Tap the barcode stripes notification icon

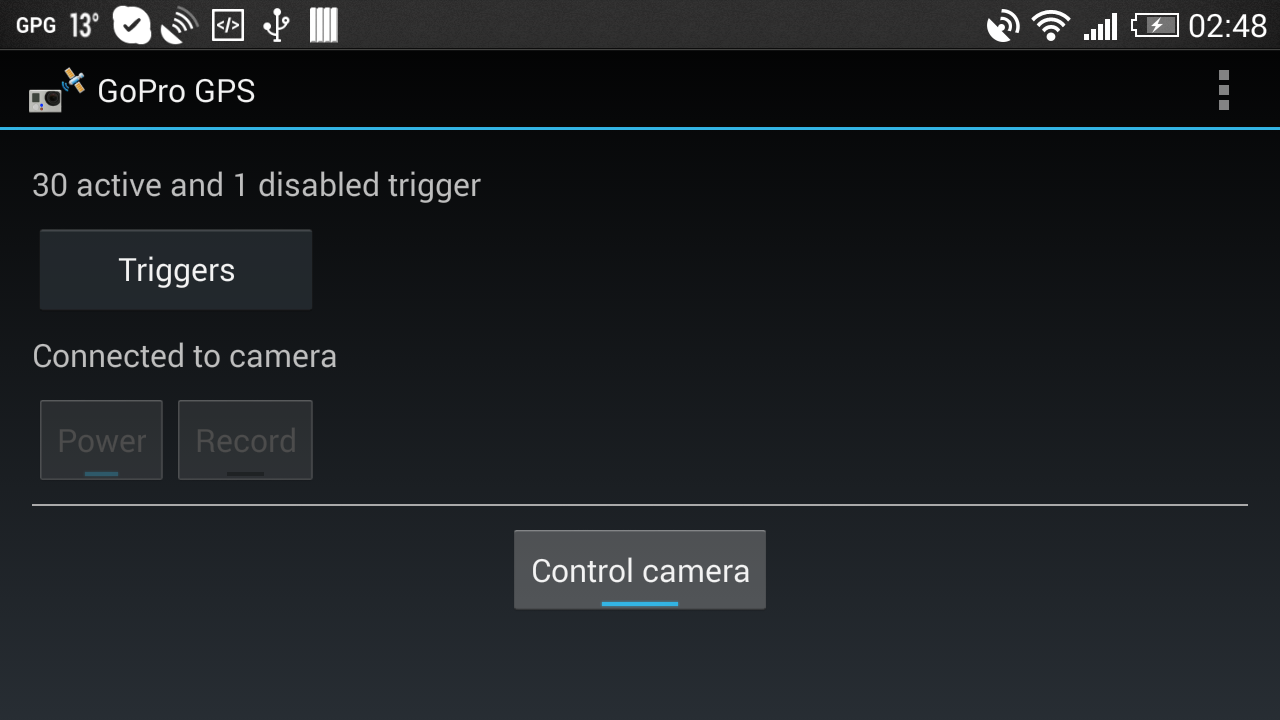coord(323,25)
